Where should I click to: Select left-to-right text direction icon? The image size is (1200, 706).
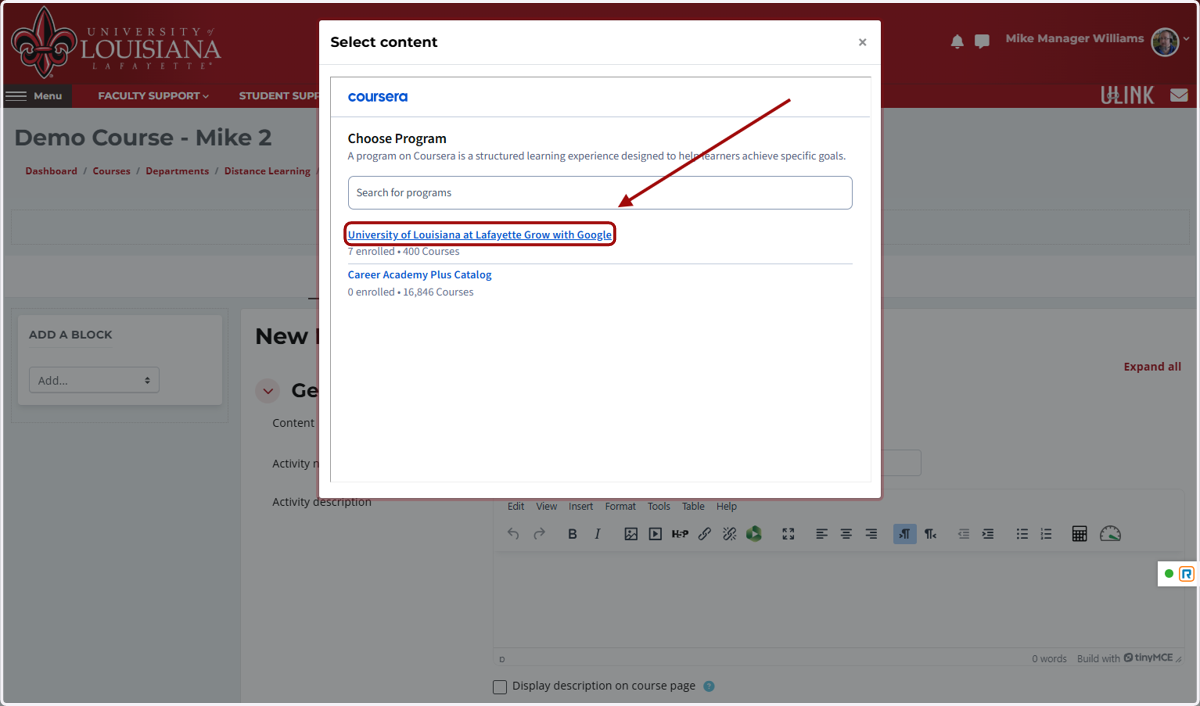coord(905,534)
